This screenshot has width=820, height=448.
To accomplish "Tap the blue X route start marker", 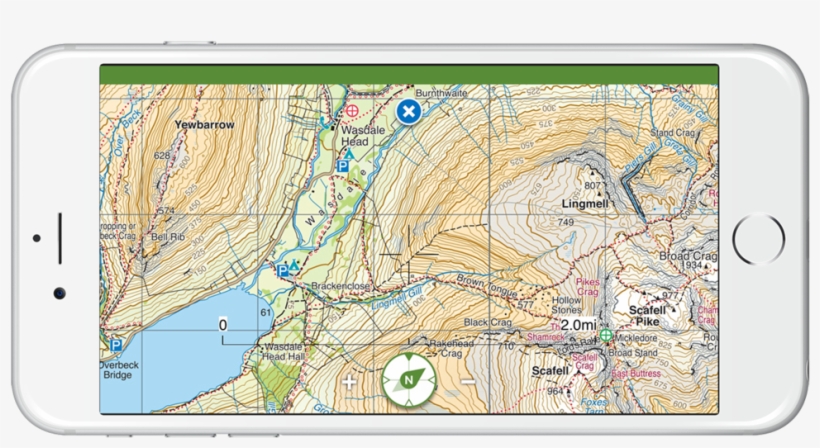I will click(408, 111).
